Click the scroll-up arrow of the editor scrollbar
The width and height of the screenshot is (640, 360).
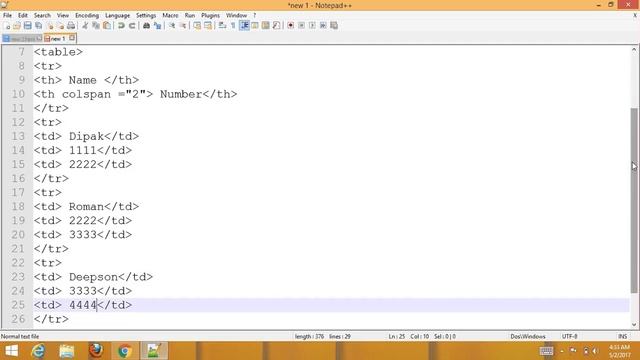[x=634, y=50]
